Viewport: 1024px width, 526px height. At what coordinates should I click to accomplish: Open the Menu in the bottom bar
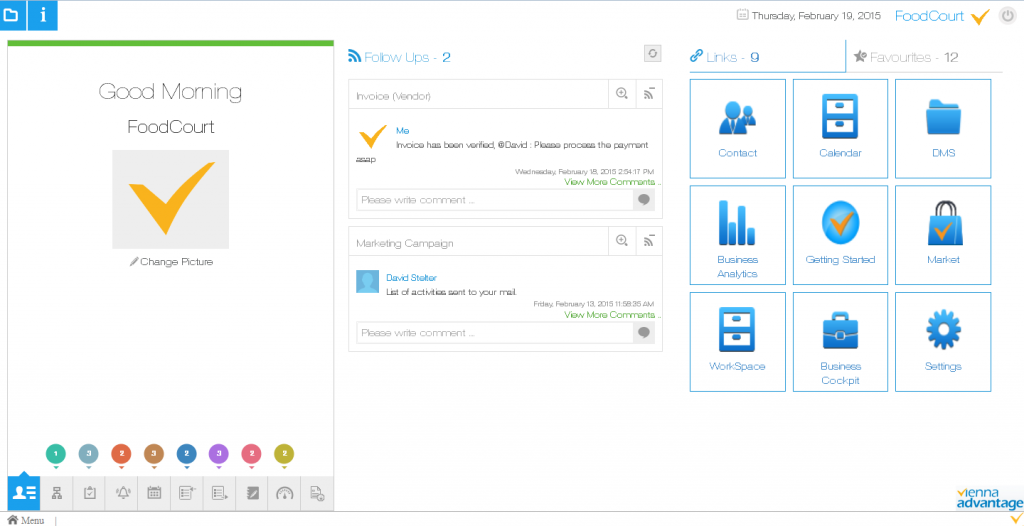[33, 521]
